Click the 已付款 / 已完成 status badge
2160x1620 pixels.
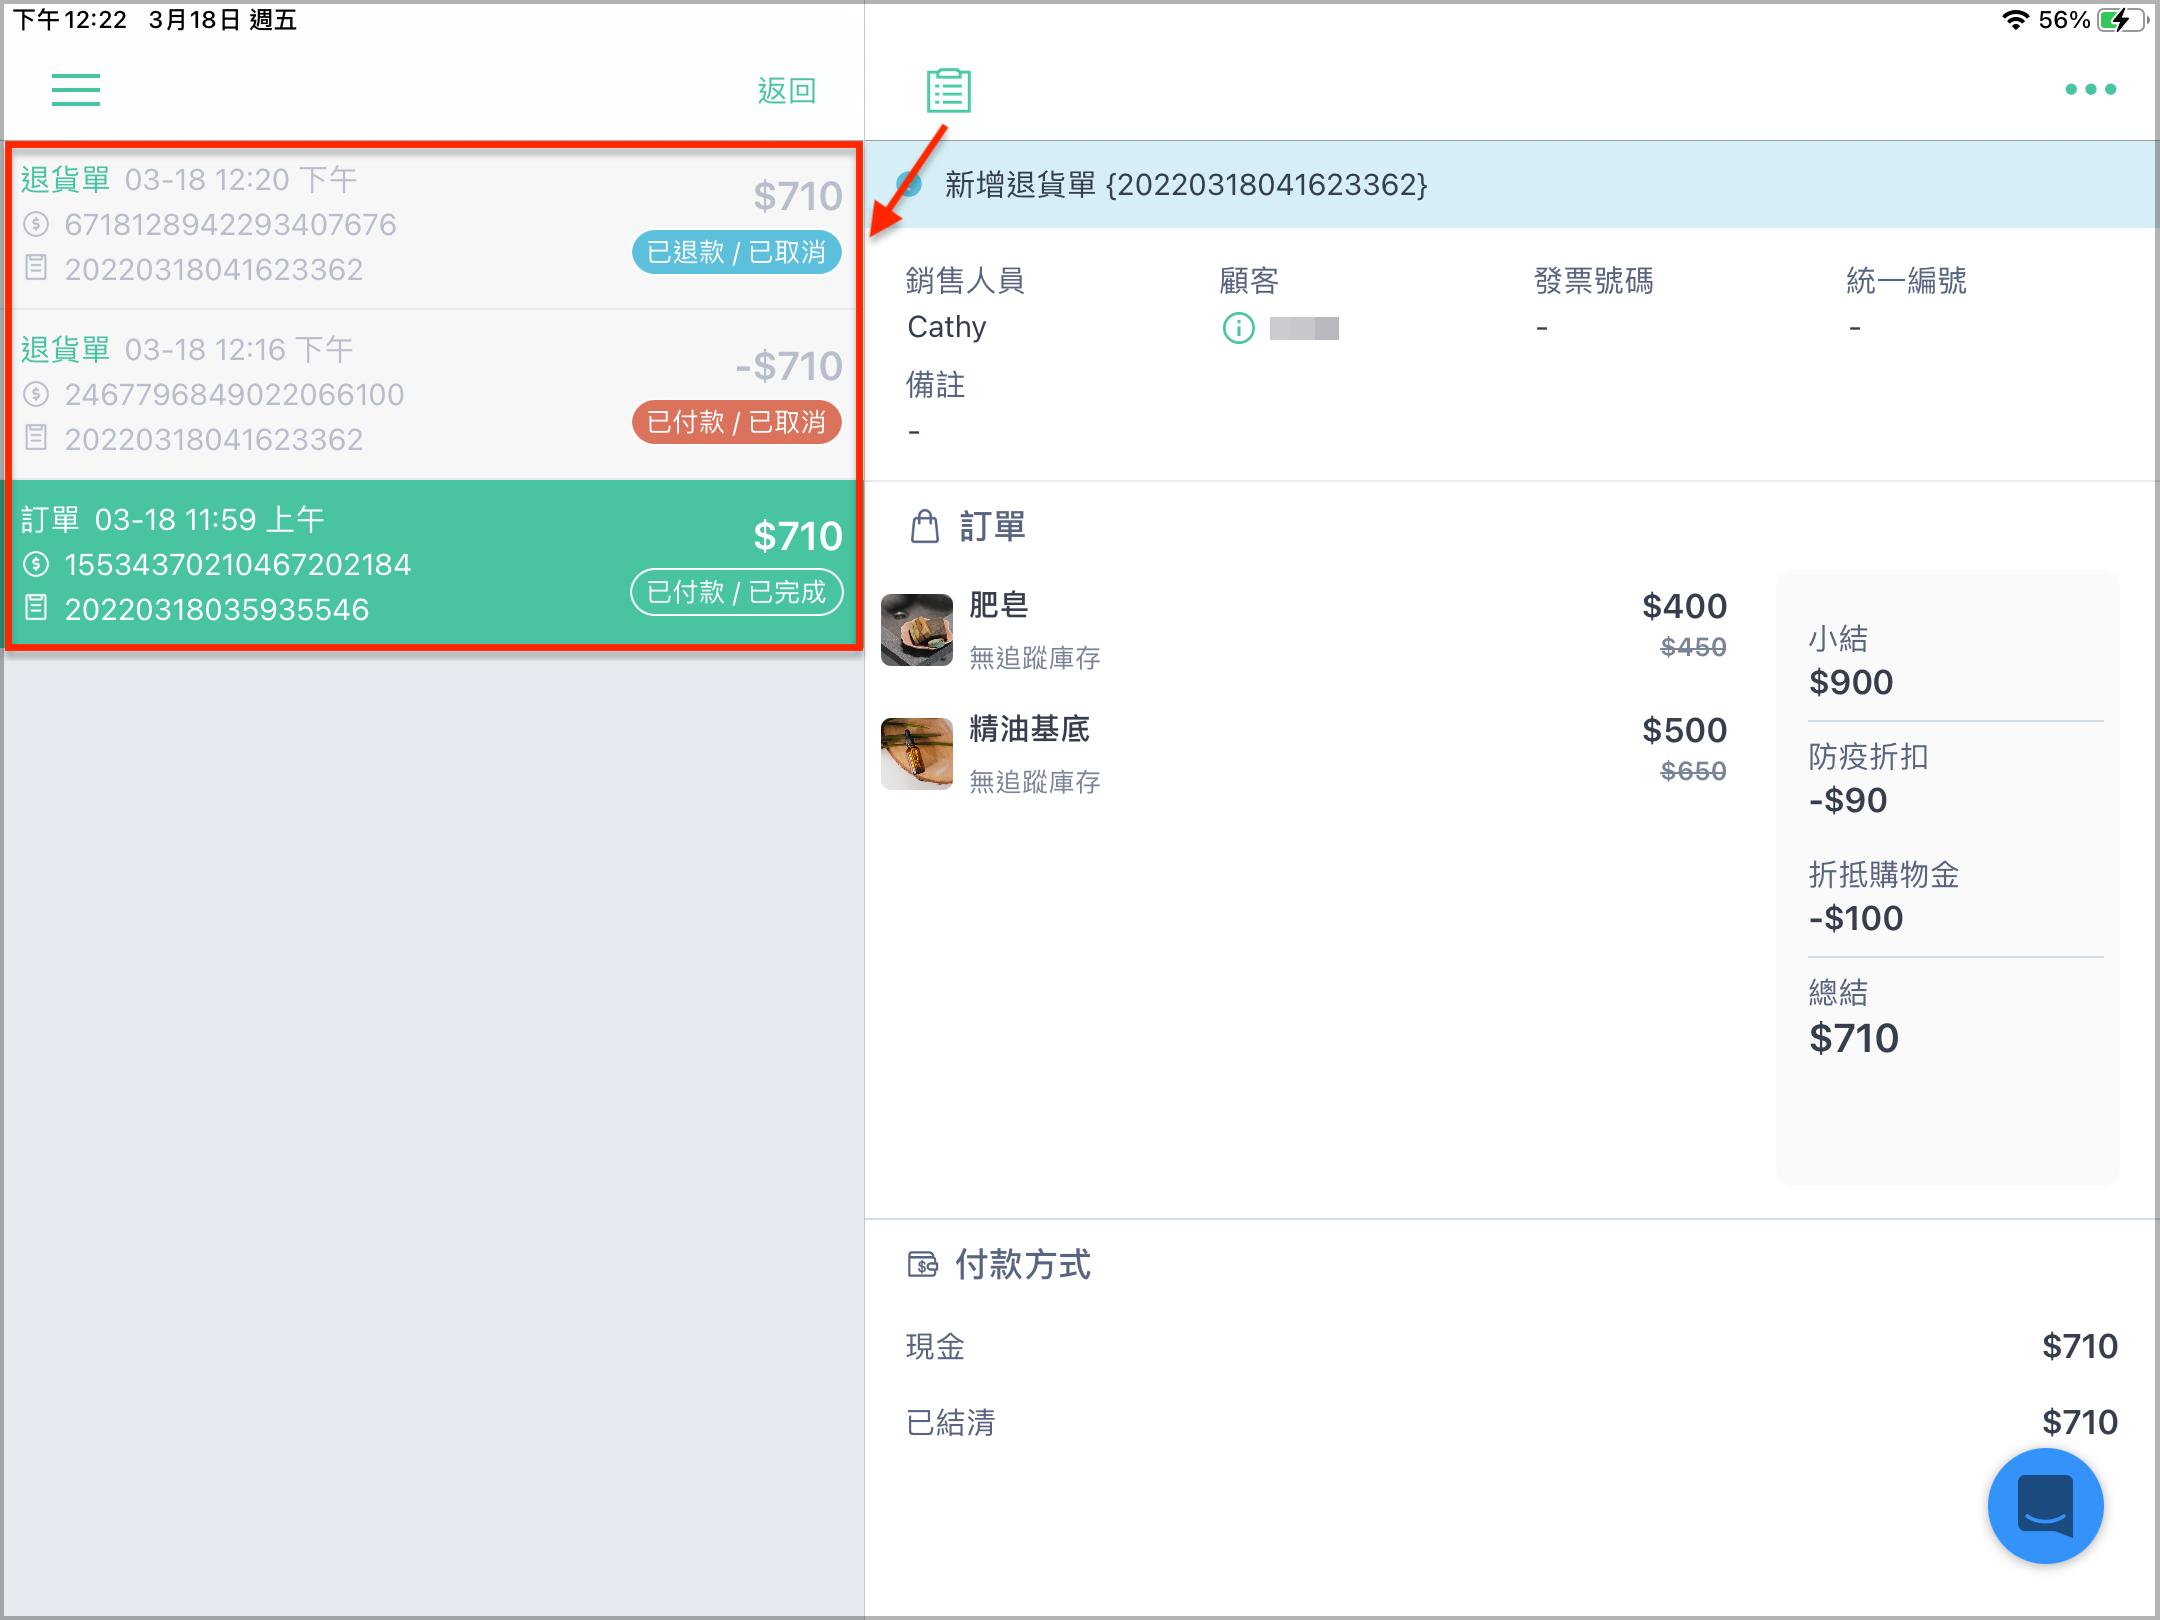tap(736, 592)
